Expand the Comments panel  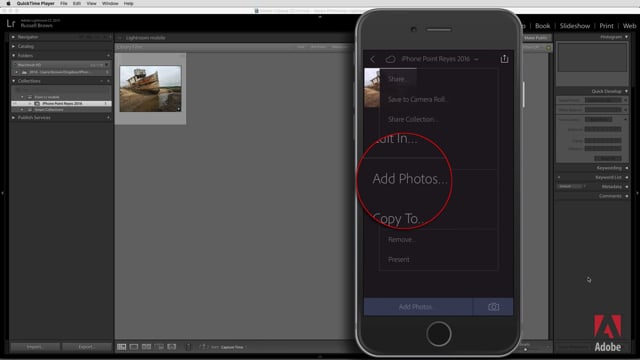(x=627, y=196)
